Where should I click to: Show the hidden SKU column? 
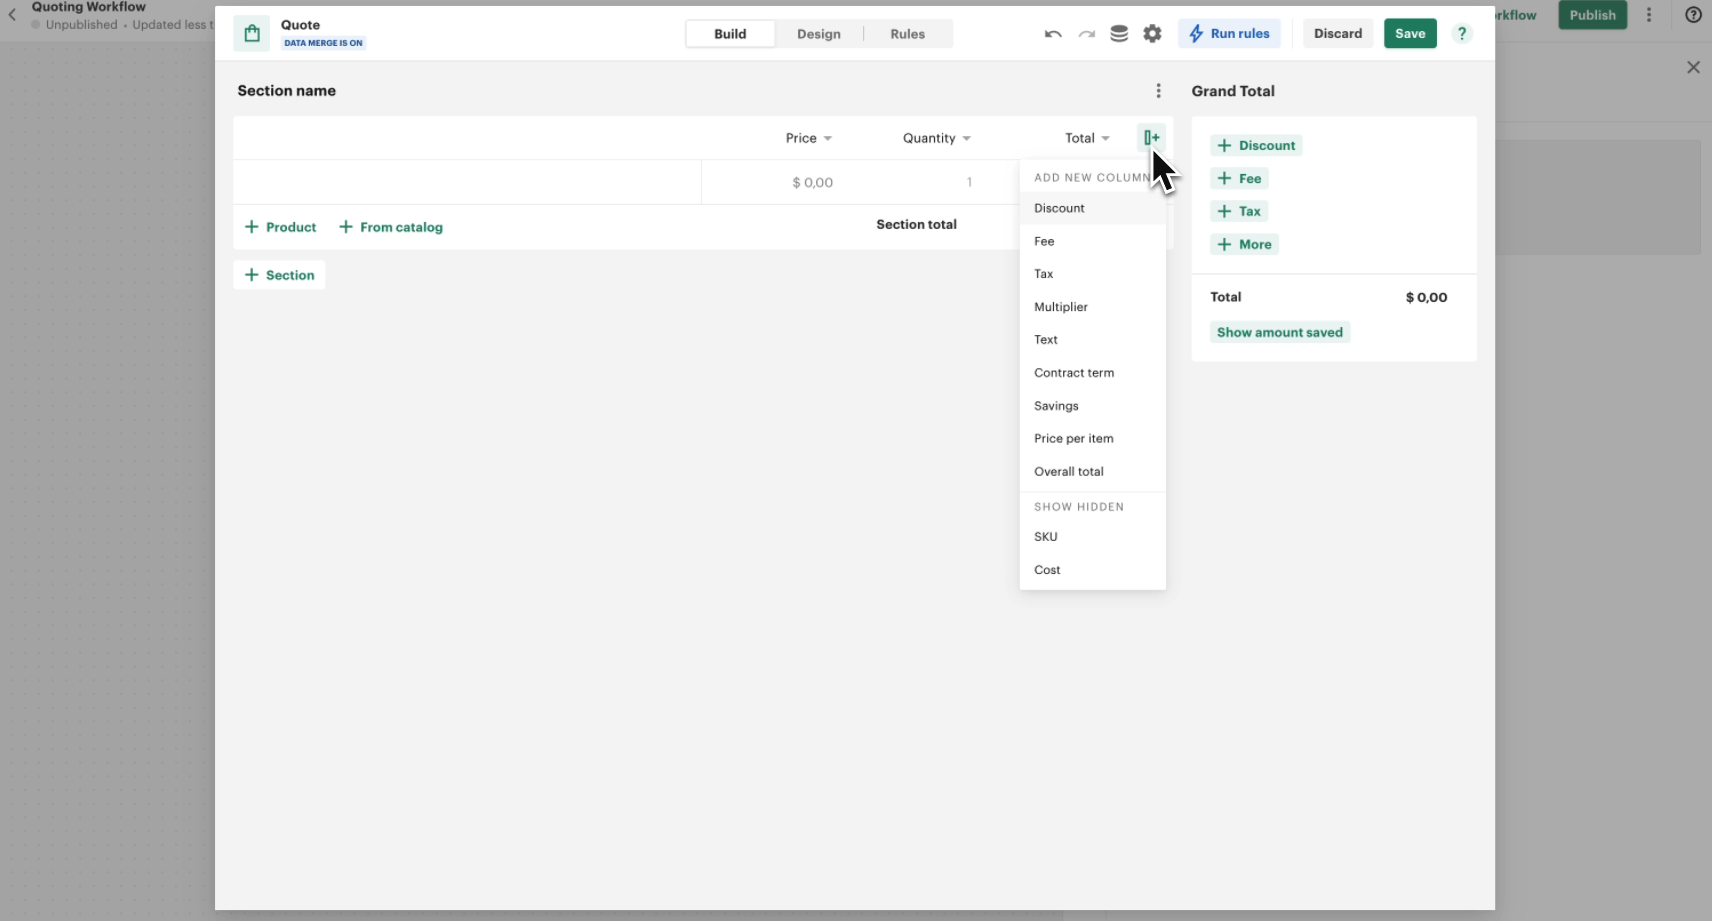pos(1045,537)
